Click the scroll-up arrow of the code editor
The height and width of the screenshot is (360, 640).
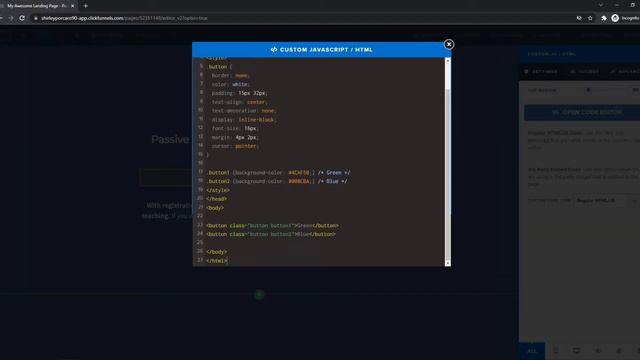(x=448, y=60)
